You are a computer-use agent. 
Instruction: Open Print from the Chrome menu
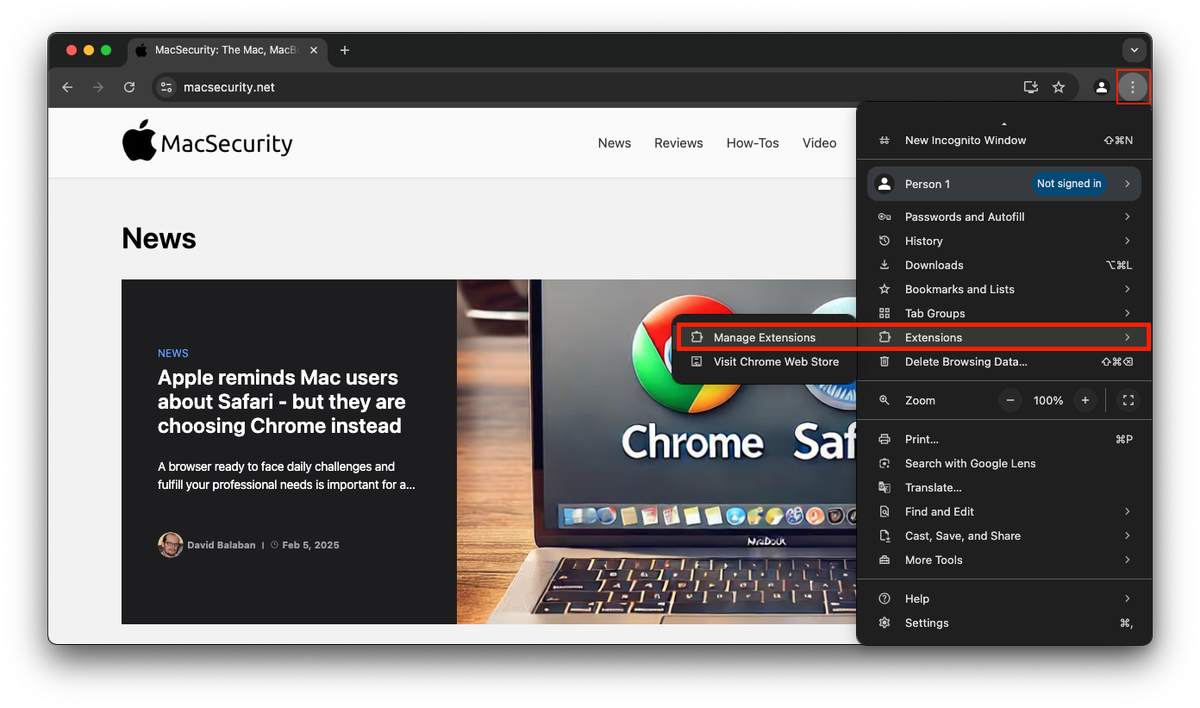click(x=920, y=439)
